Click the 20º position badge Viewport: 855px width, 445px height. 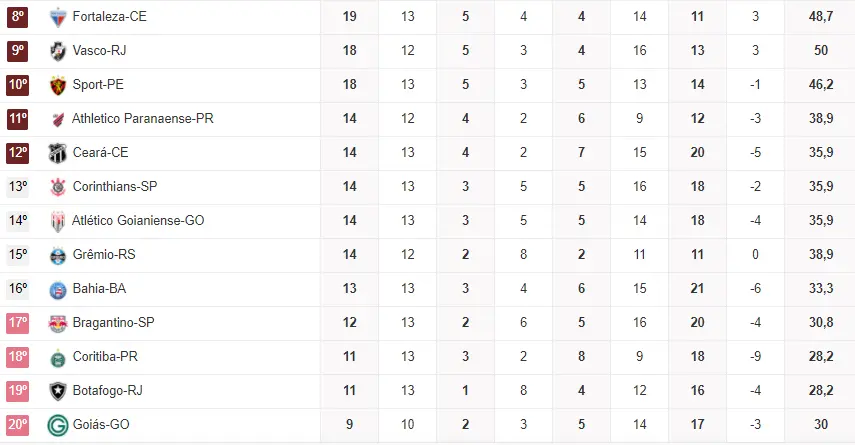point(18,425)
